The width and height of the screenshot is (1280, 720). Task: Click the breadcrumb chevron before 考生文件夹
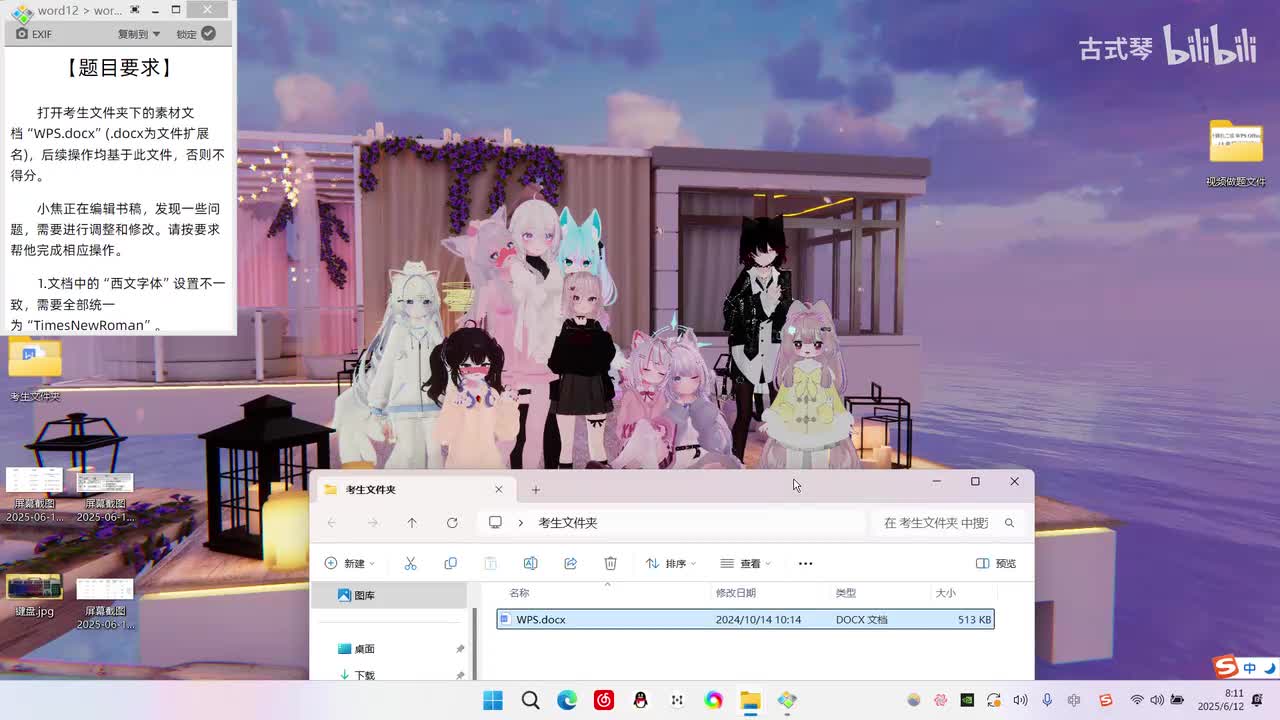(521, 522)
